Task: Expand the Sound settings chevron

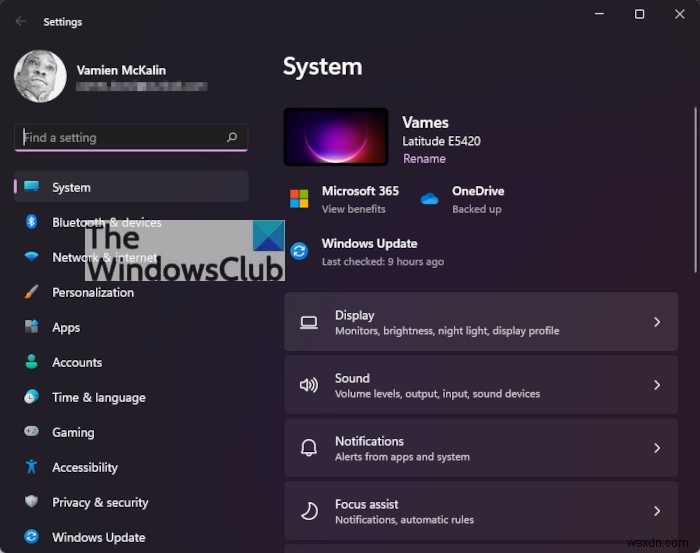Action: tap(657, 385)
